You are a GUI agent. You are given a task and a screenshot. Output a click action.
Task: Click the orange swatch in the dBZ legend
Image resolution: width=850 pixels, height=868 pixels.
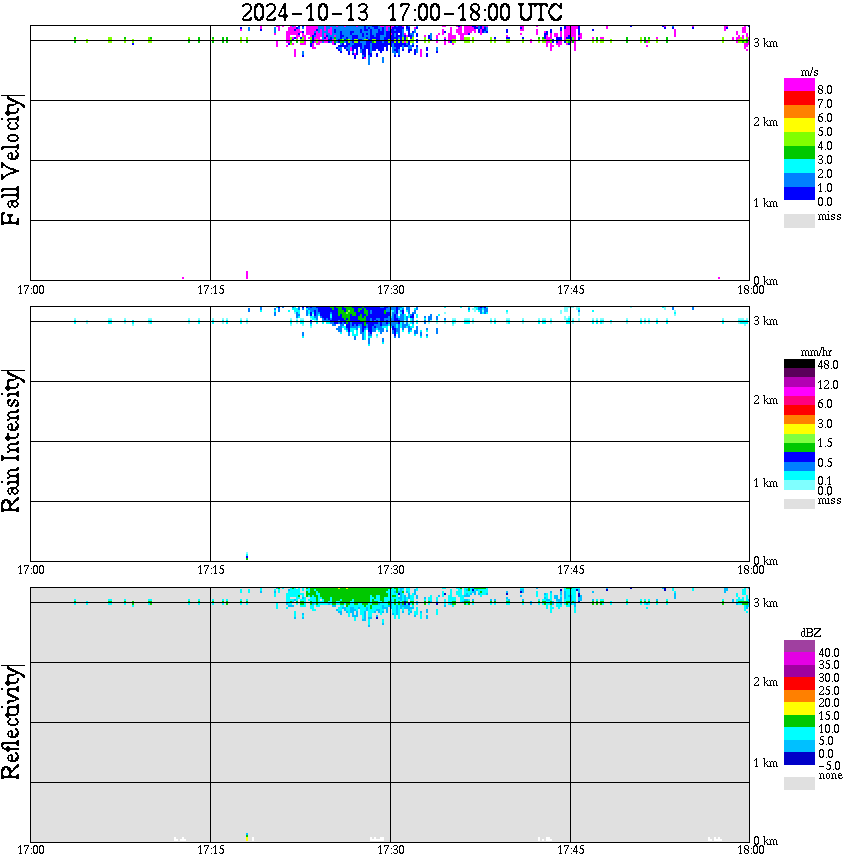[799, 696]
